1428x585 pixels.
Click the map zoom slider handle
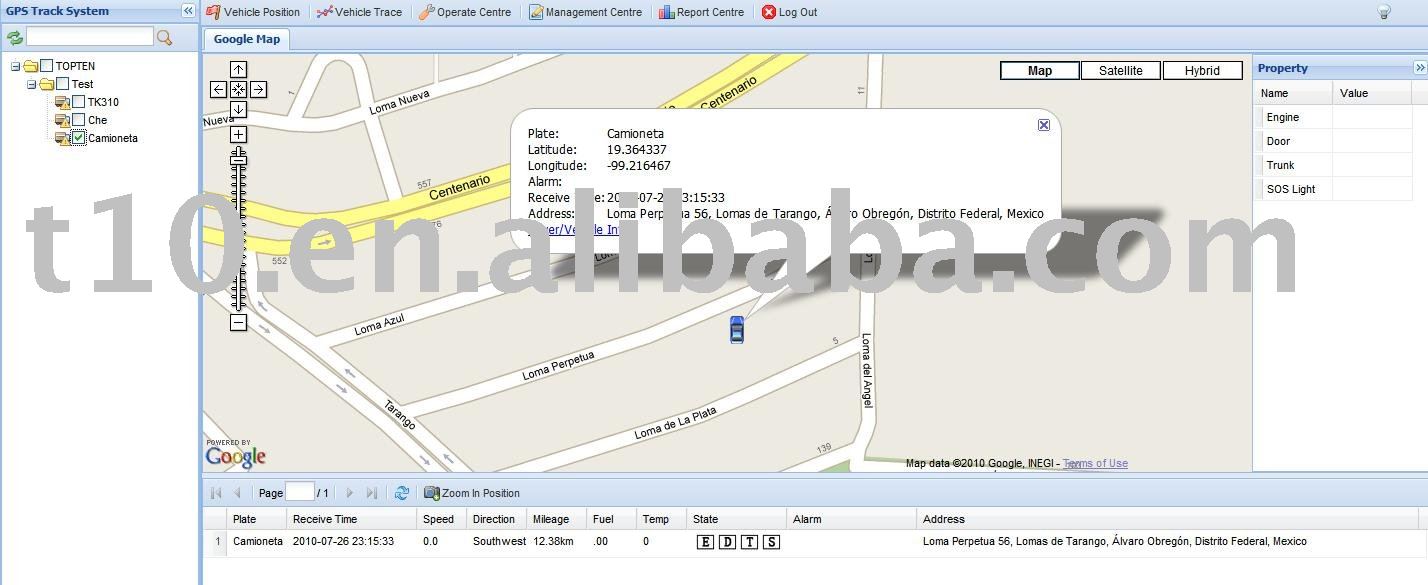tap(238, 159)
